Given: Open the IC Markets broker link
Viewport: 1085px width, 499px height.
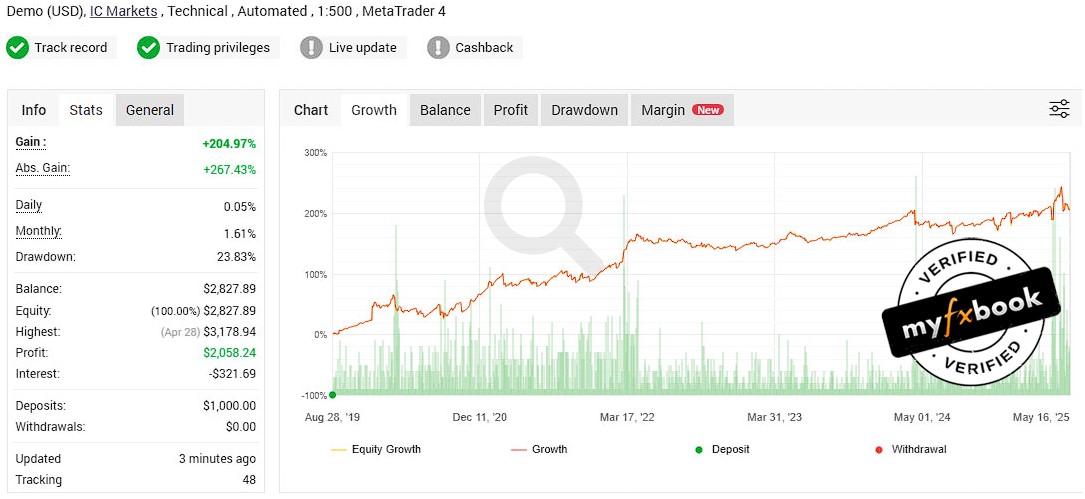Looking at the screenshot, I should [x=123, y=11].
